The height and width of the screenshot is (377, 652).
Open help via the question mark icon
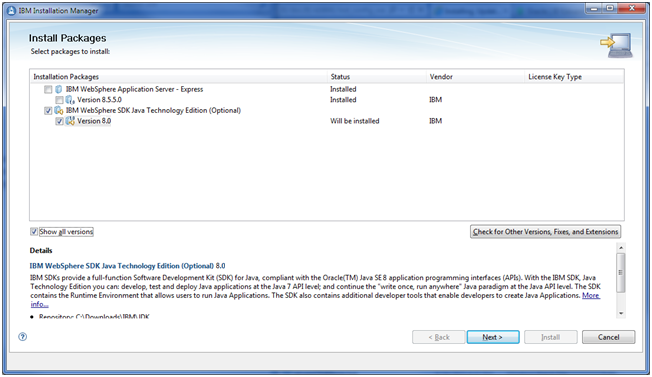point(22,337)
